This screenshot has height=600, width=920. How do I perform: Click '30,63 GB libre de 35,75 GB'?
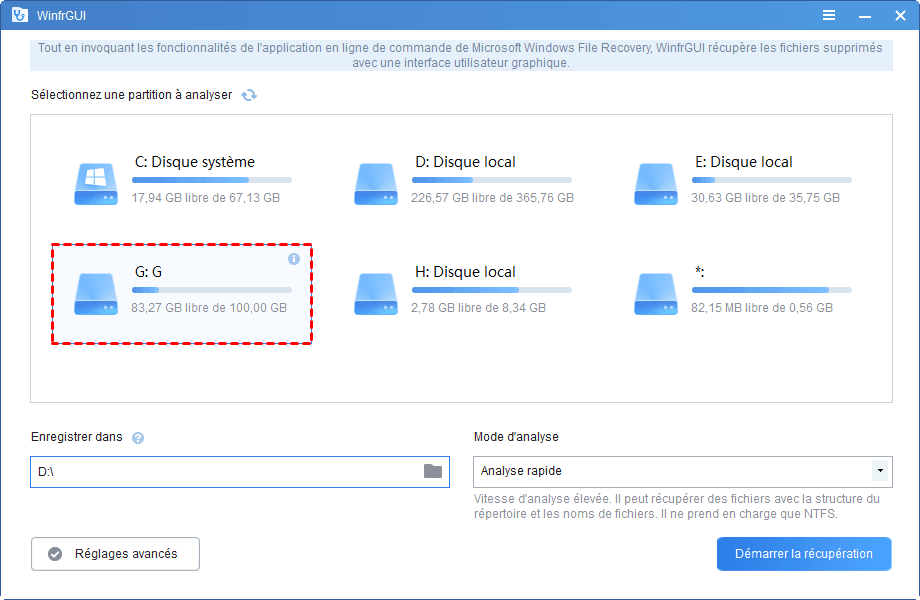[765, 198]
